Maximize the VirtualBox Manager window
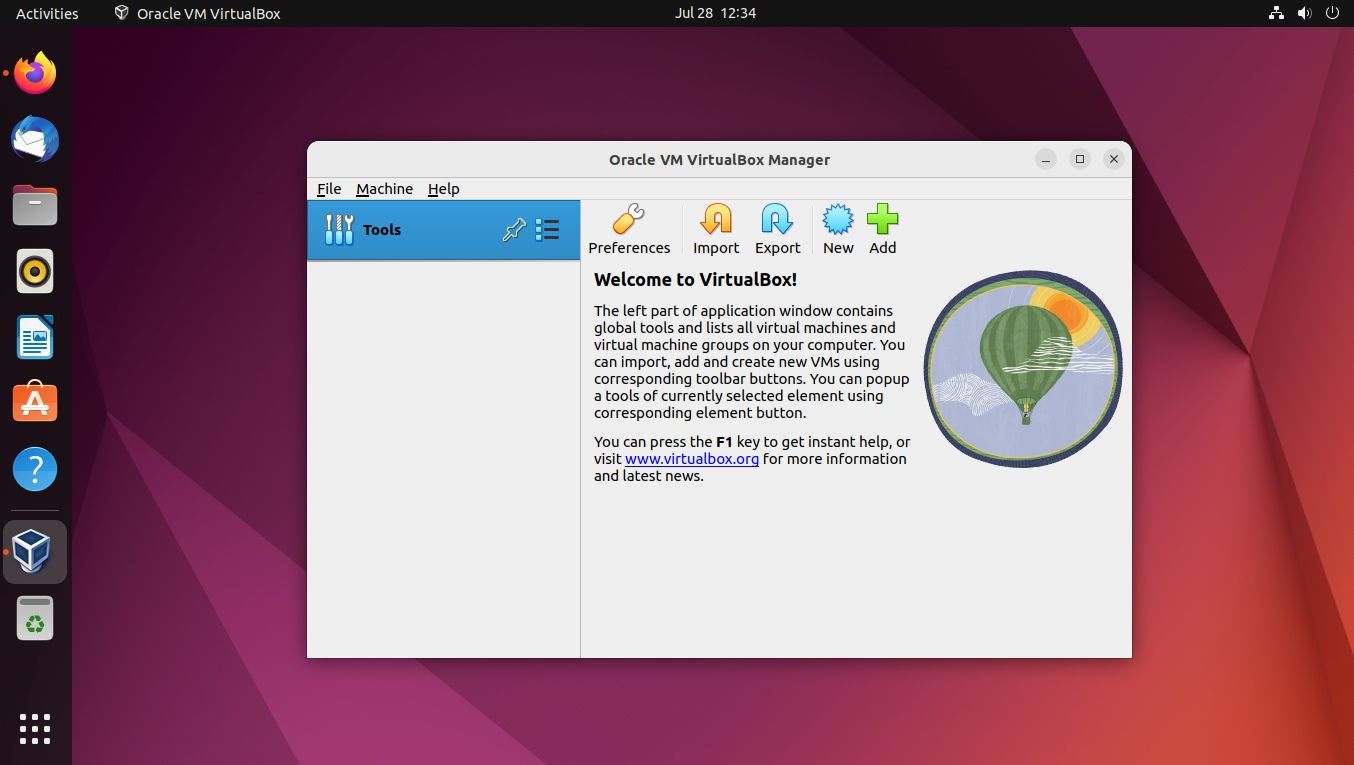 1080,159
